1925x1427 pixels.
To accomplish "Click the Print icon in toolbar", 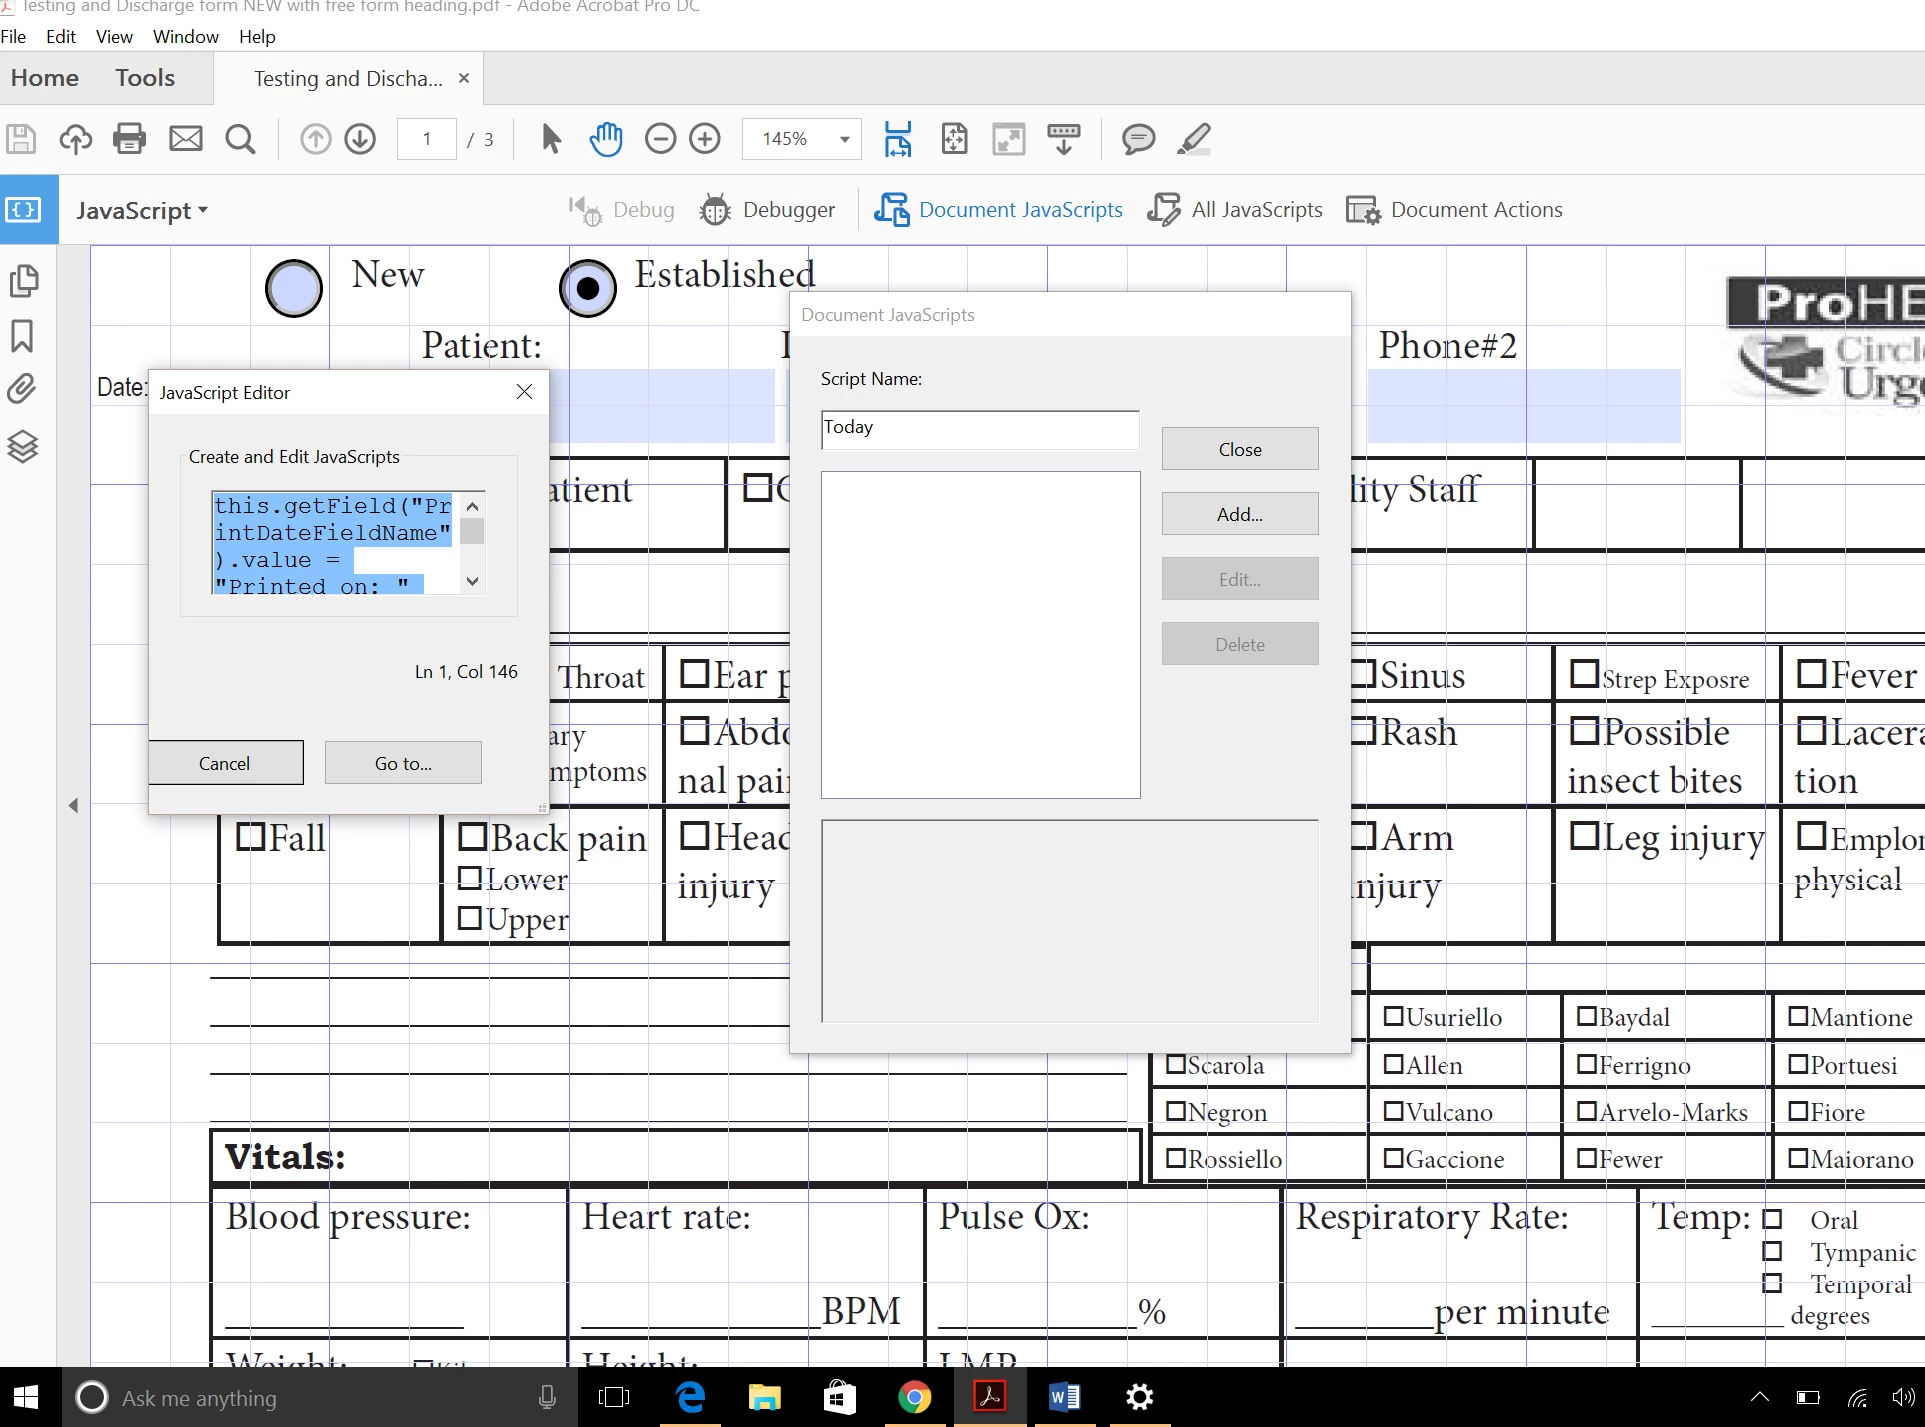I will tap(129, 139).
